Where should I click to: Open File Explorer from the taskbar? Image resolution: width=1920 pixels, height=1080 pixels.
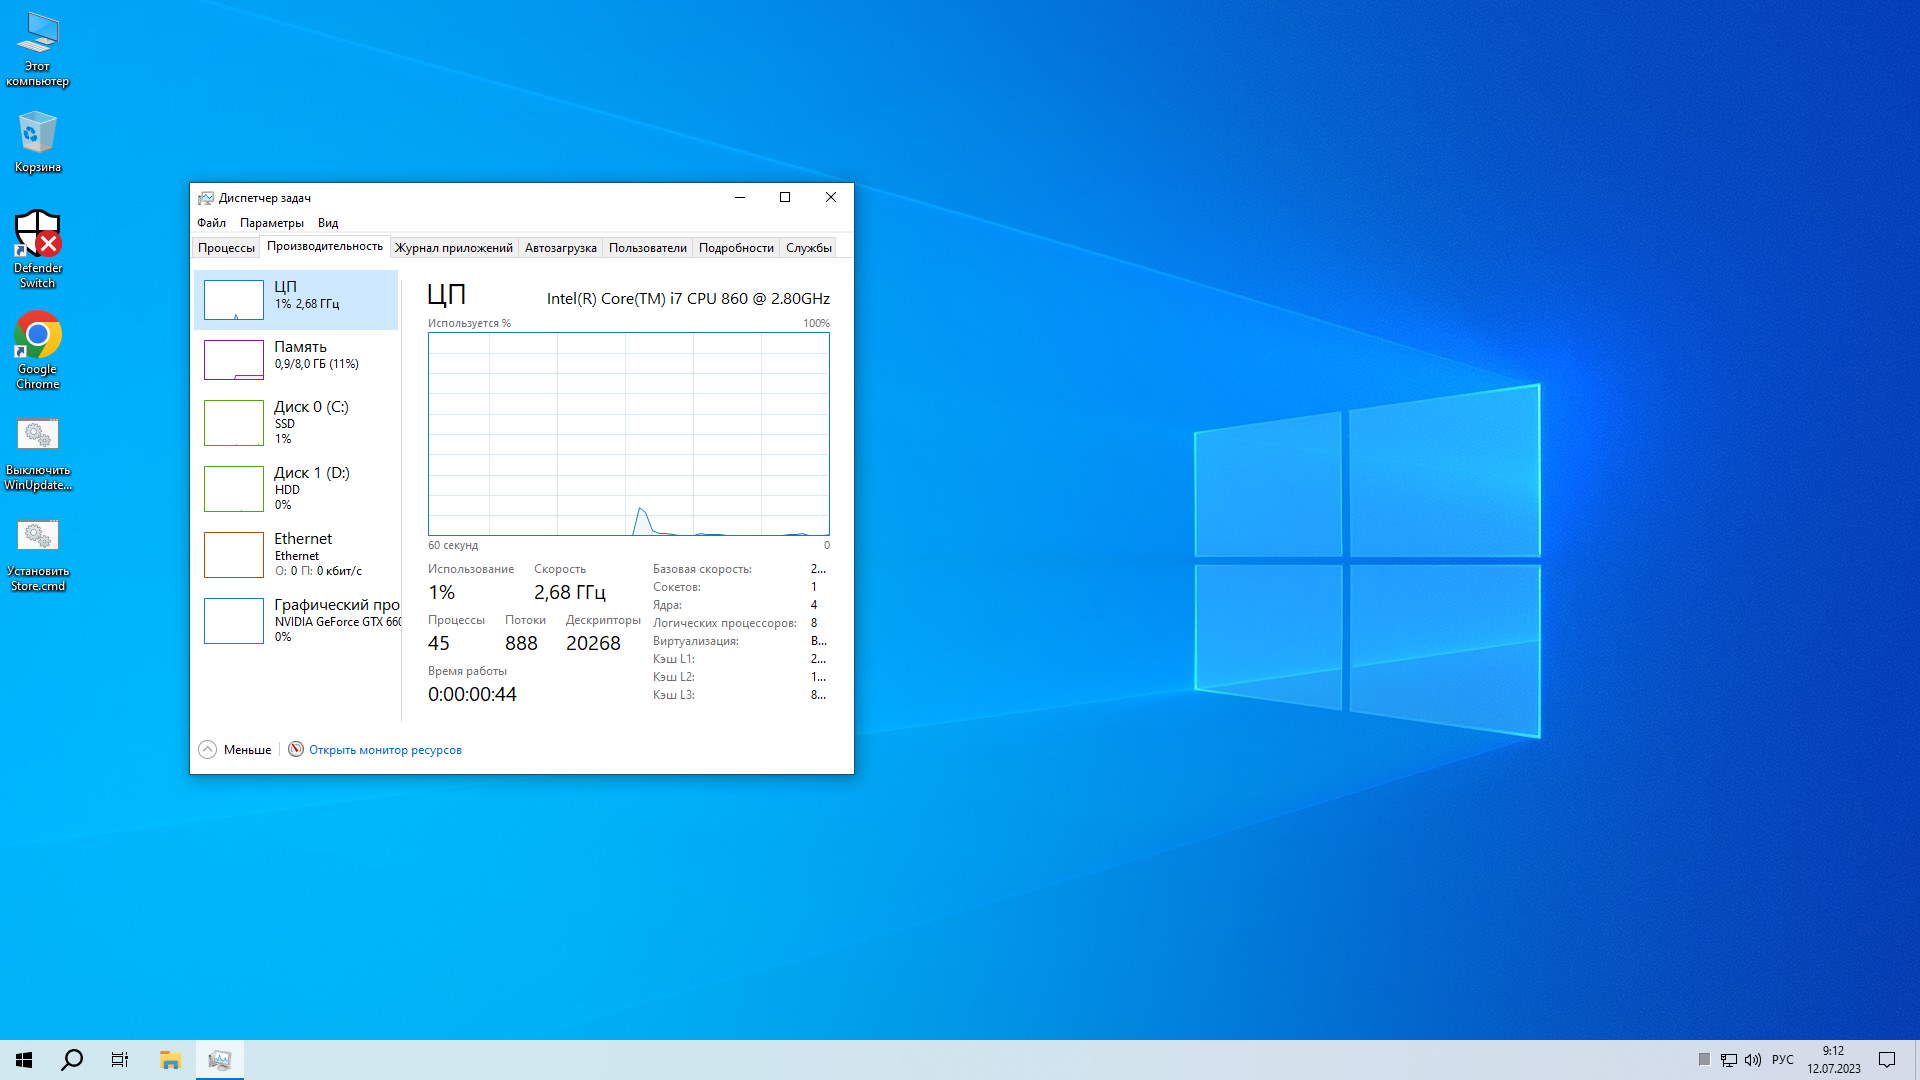(170, 1060)
